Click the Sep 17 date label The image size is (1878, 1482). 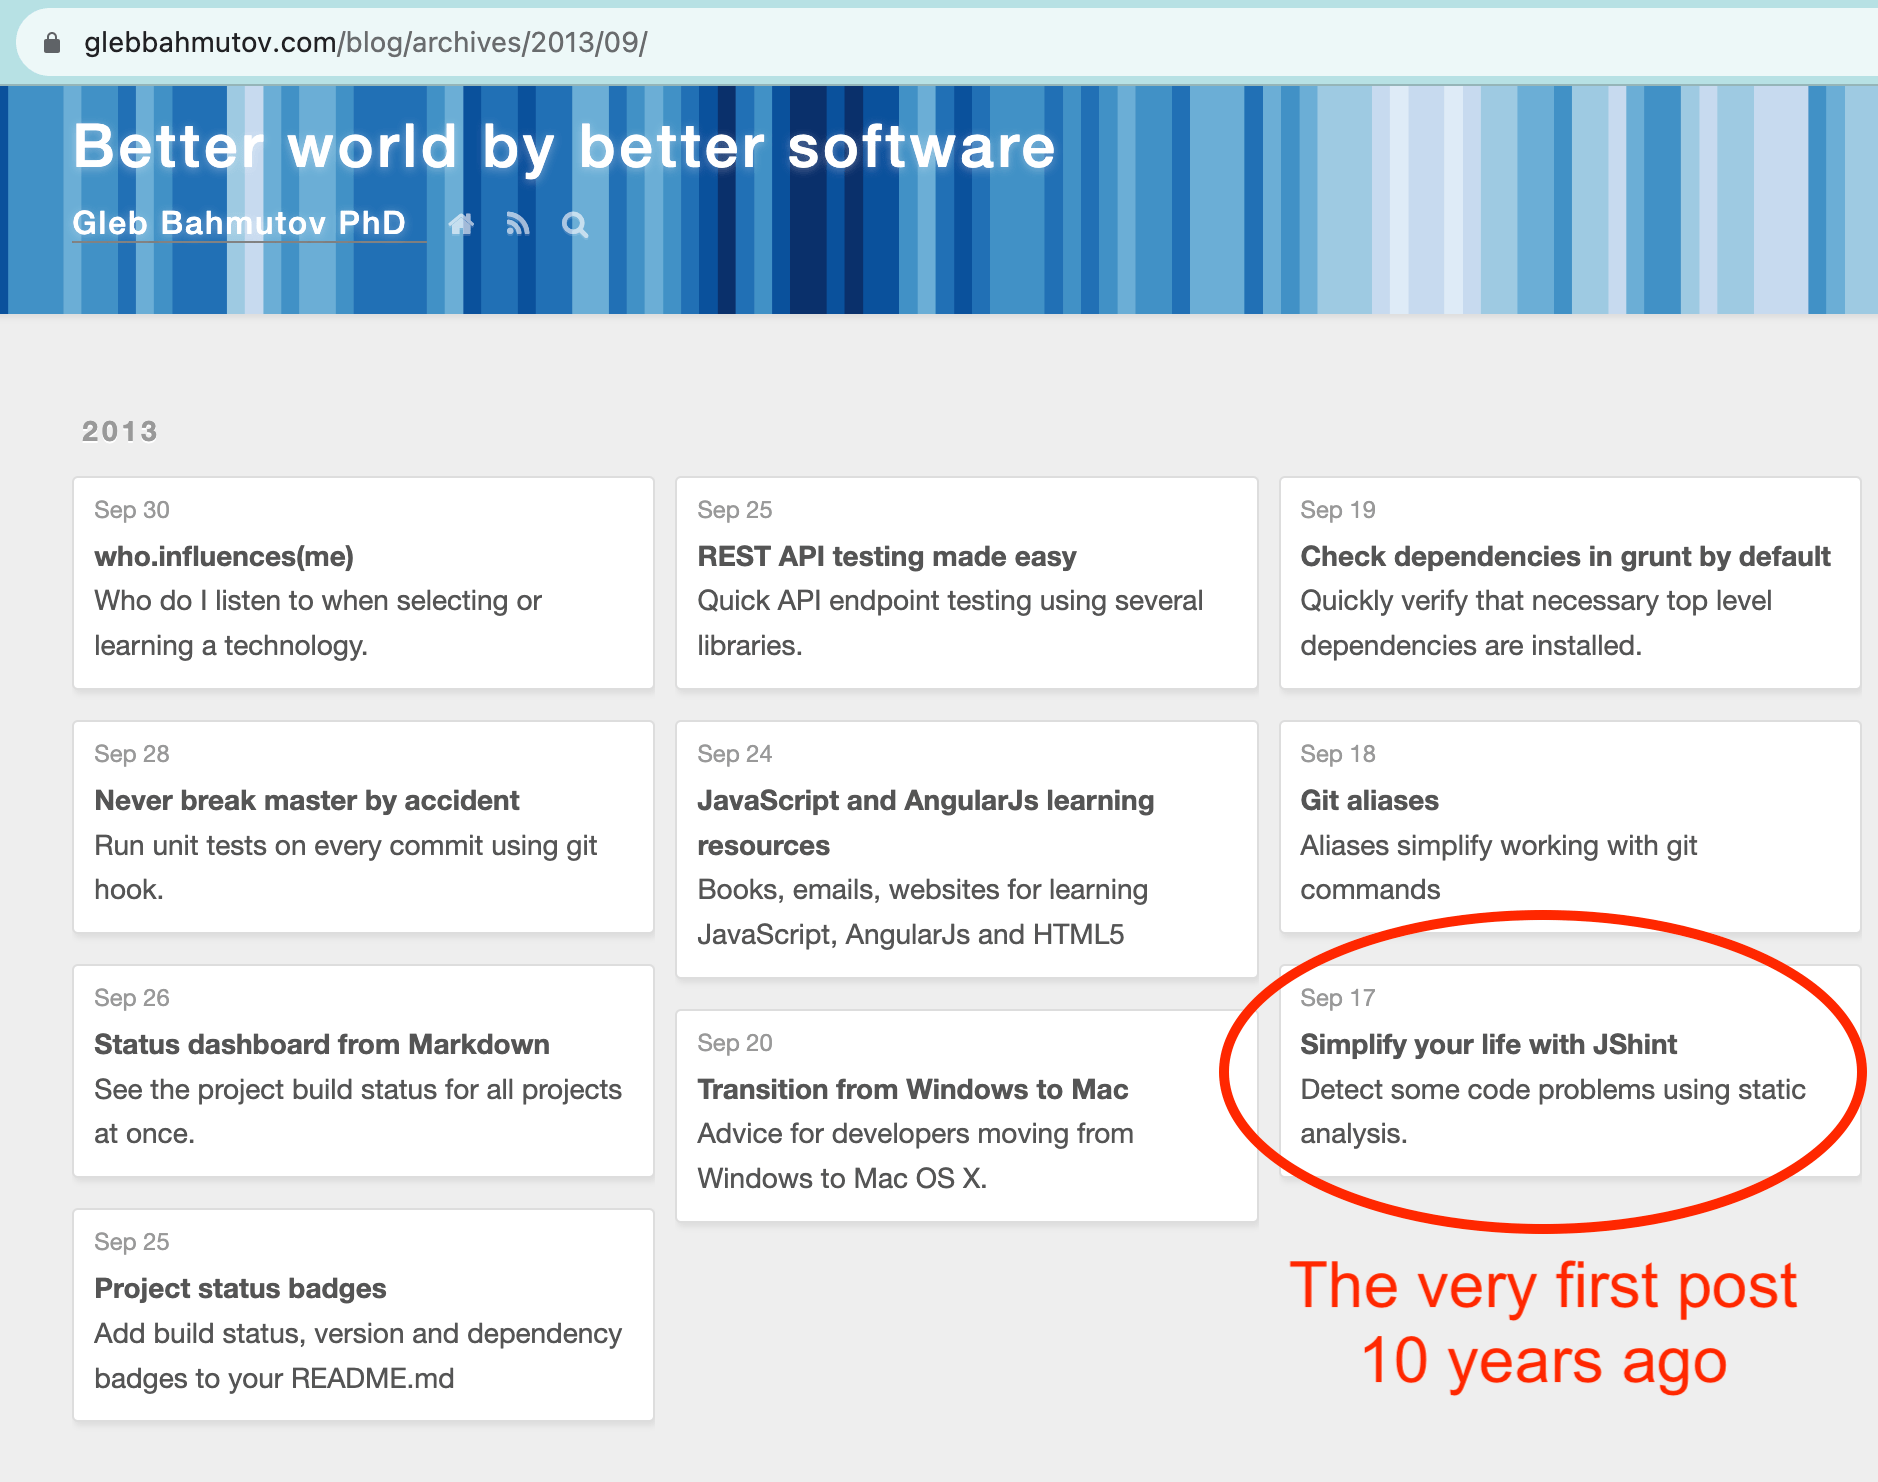point(1338,998)
